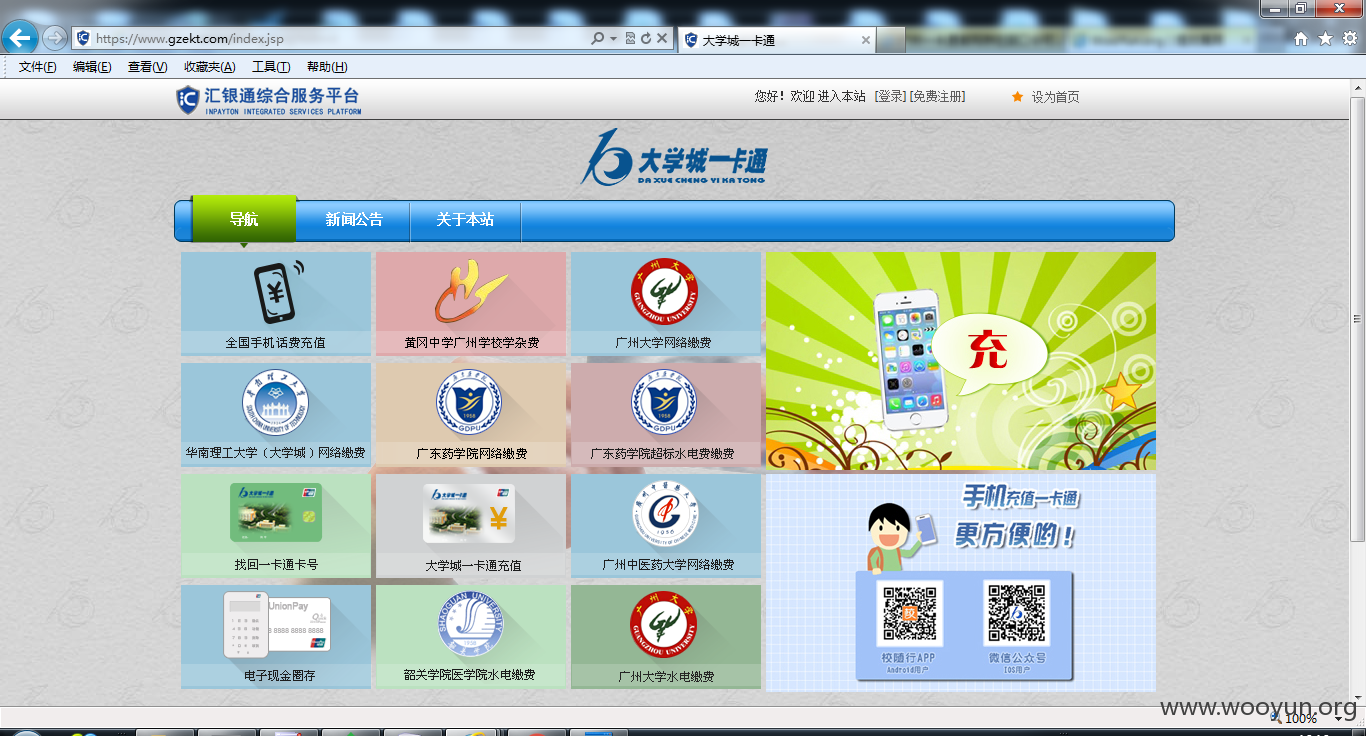The width and height of the screenshot is (1366, 736).
Task: Click the 100% zoom level in status bar
Action: (1300, 718)
